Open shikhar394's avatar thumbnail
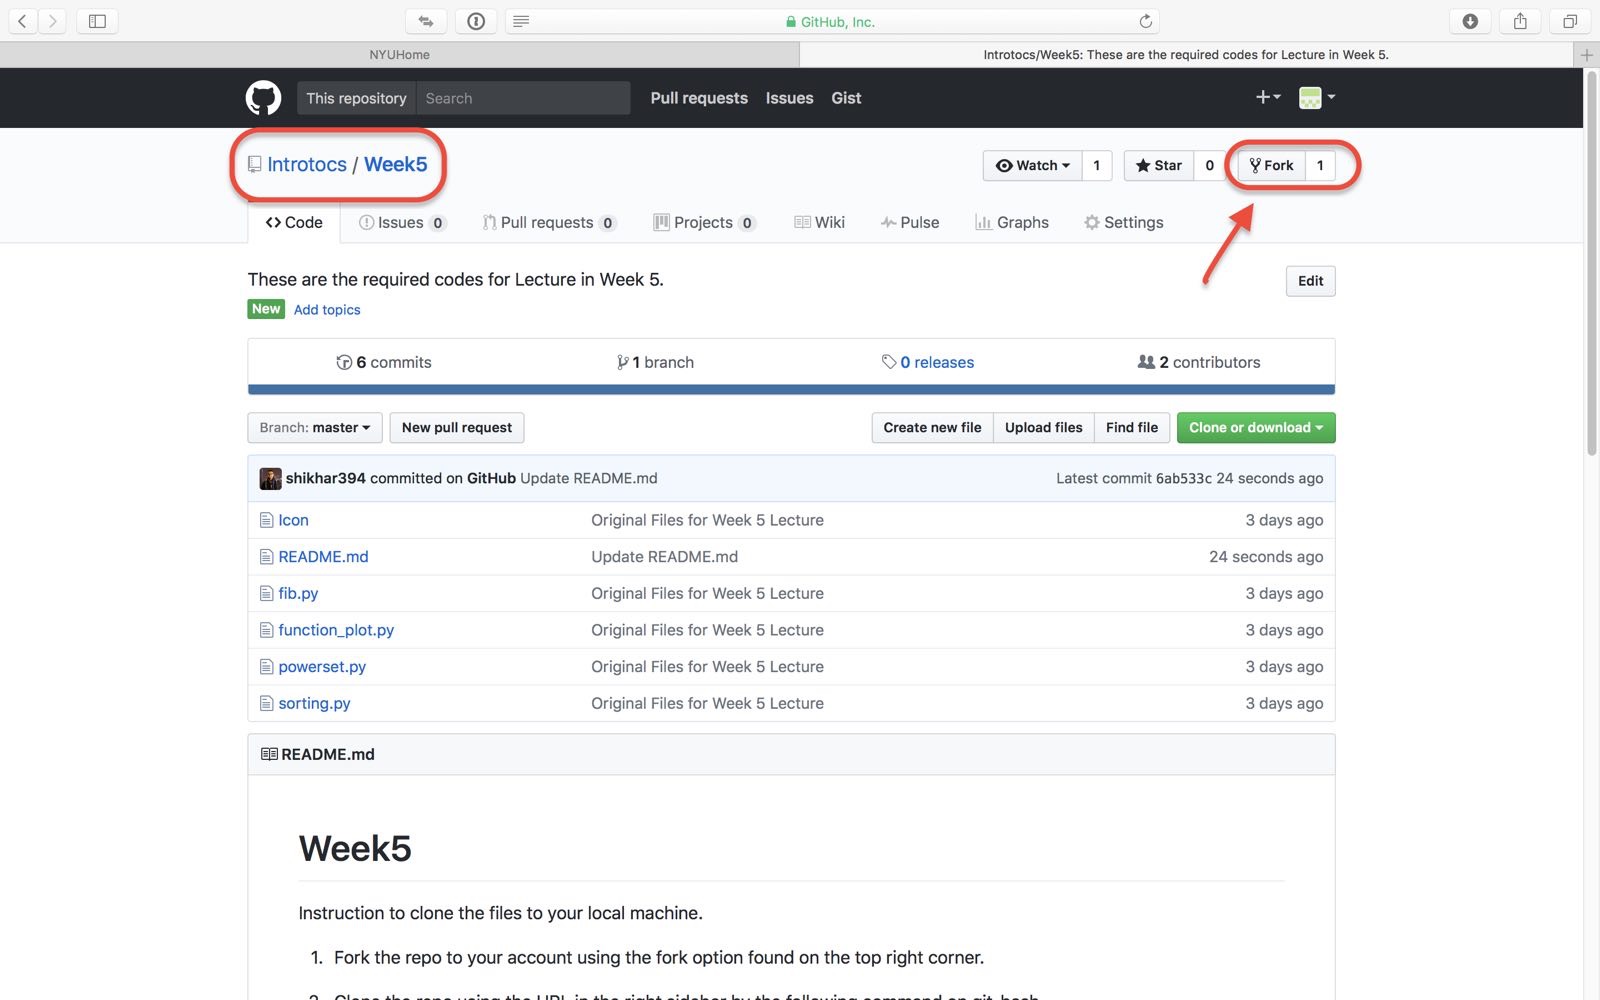 pos(270,478)
